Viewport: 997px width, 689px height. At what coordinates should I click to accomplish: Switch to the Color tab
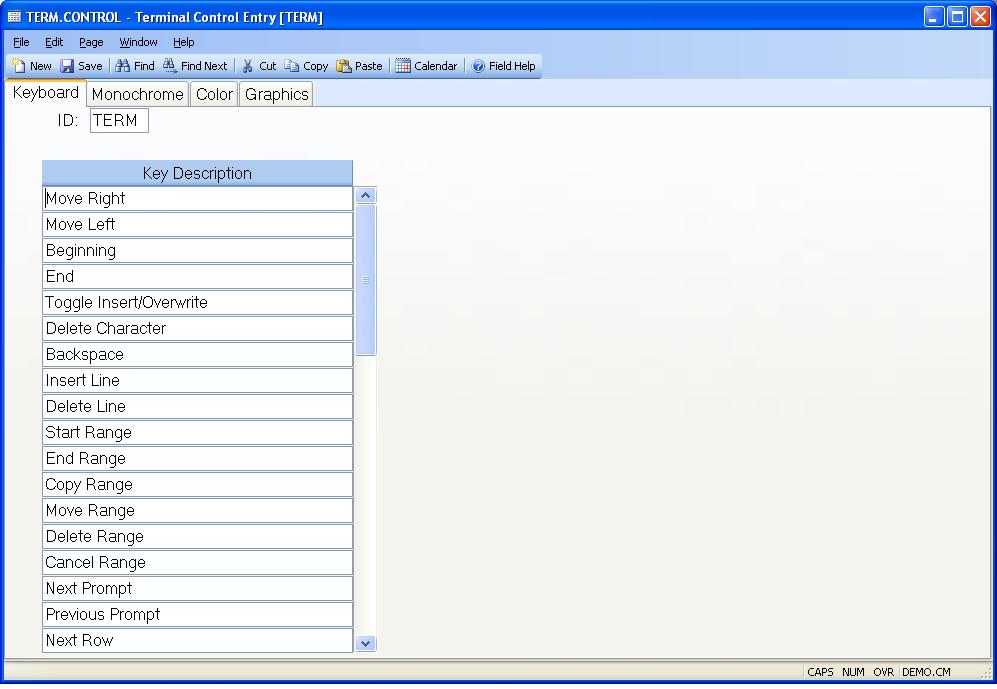pyautogui.click(x=214, y=94)
